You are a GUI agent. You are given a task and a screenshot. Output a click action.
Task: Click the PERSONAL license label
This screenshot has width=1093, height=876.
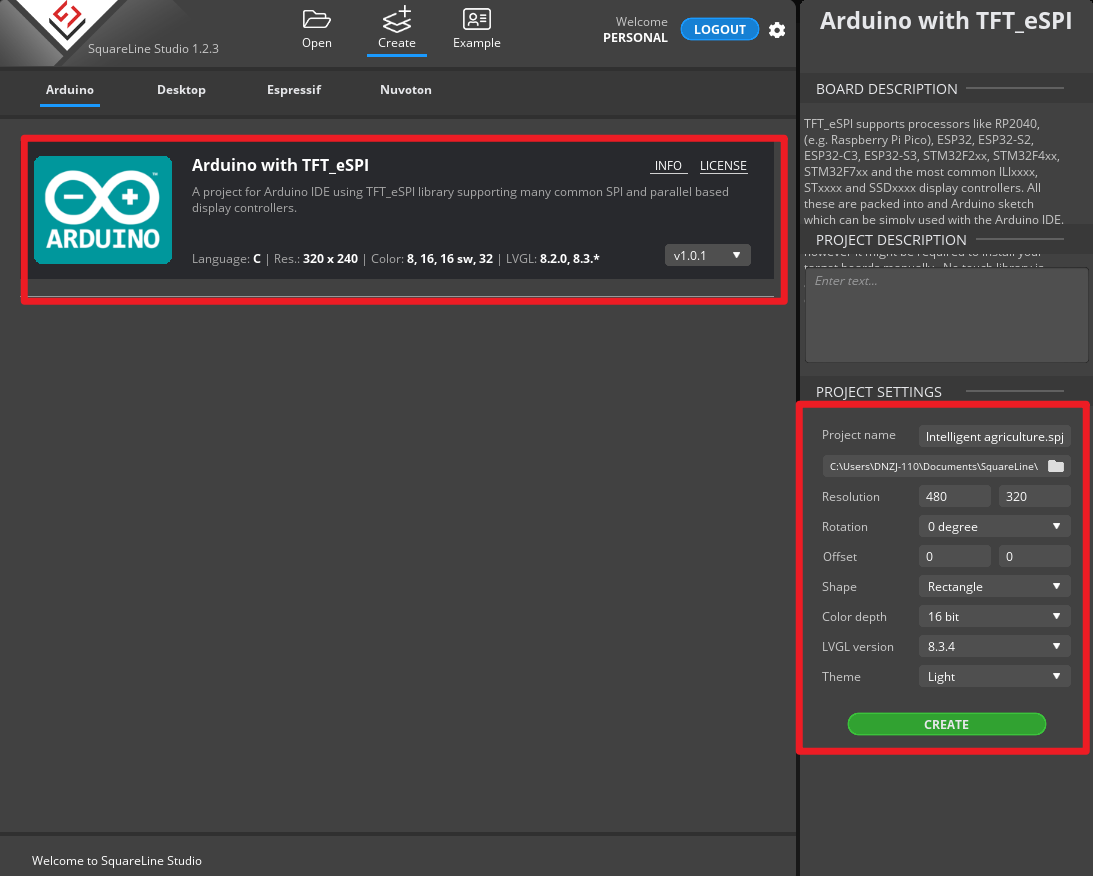point(635,38)
